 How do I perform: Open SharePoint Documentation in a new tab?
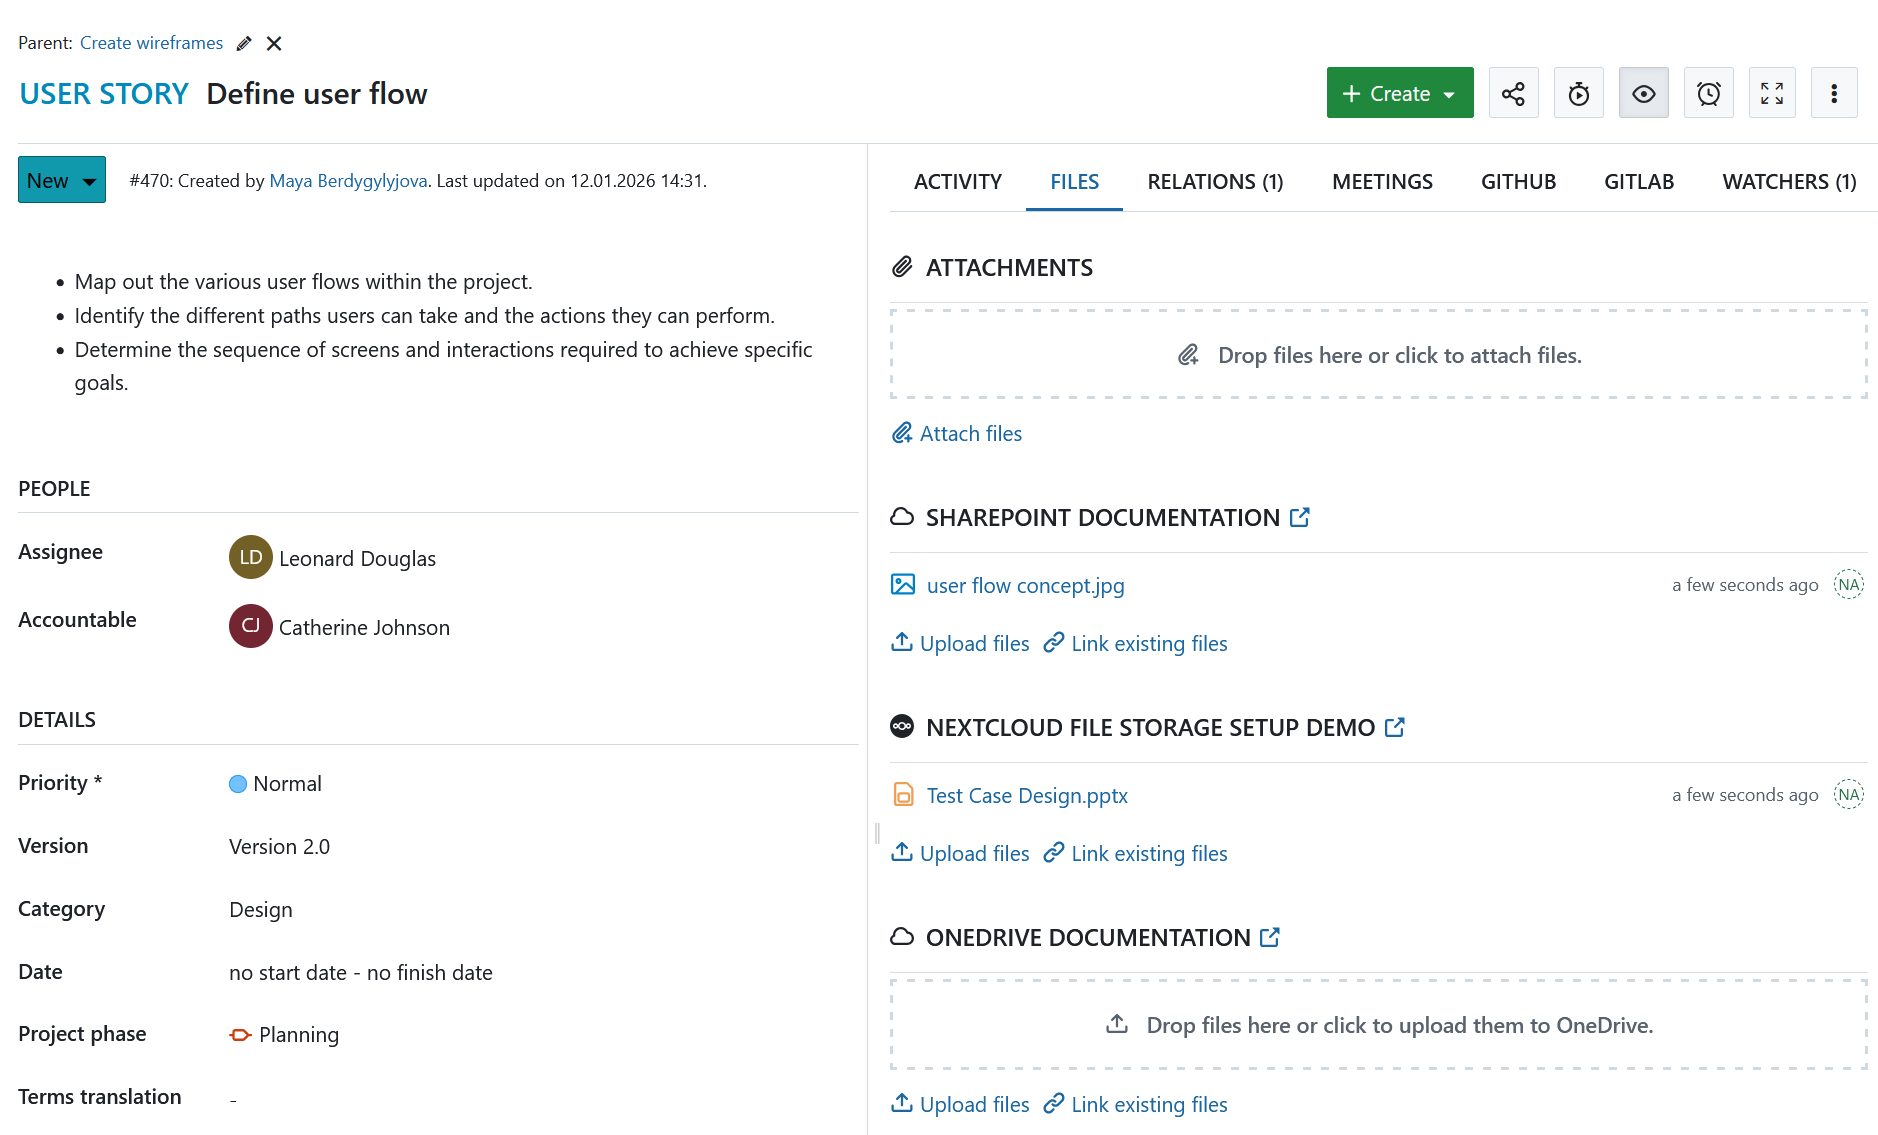click(1299, 517)
